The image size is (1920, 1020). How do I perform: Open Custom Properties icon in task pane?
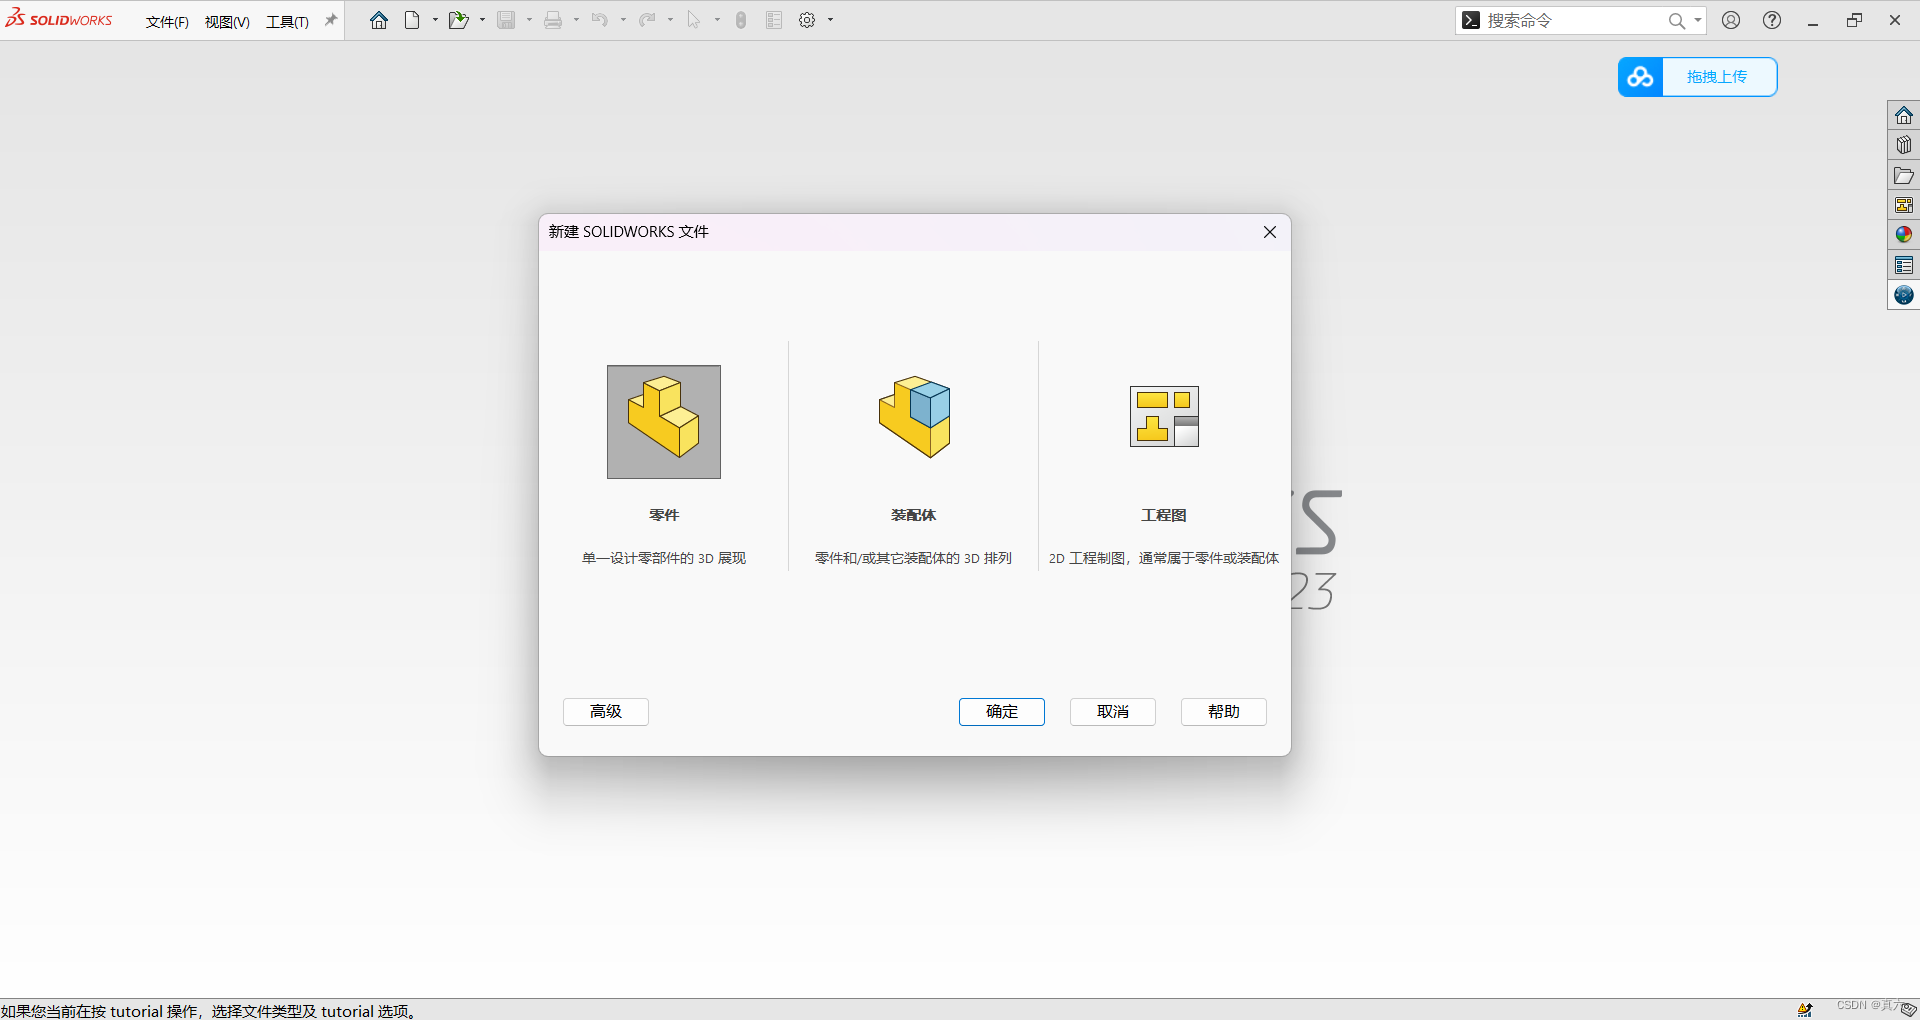tap(1904, 265)
